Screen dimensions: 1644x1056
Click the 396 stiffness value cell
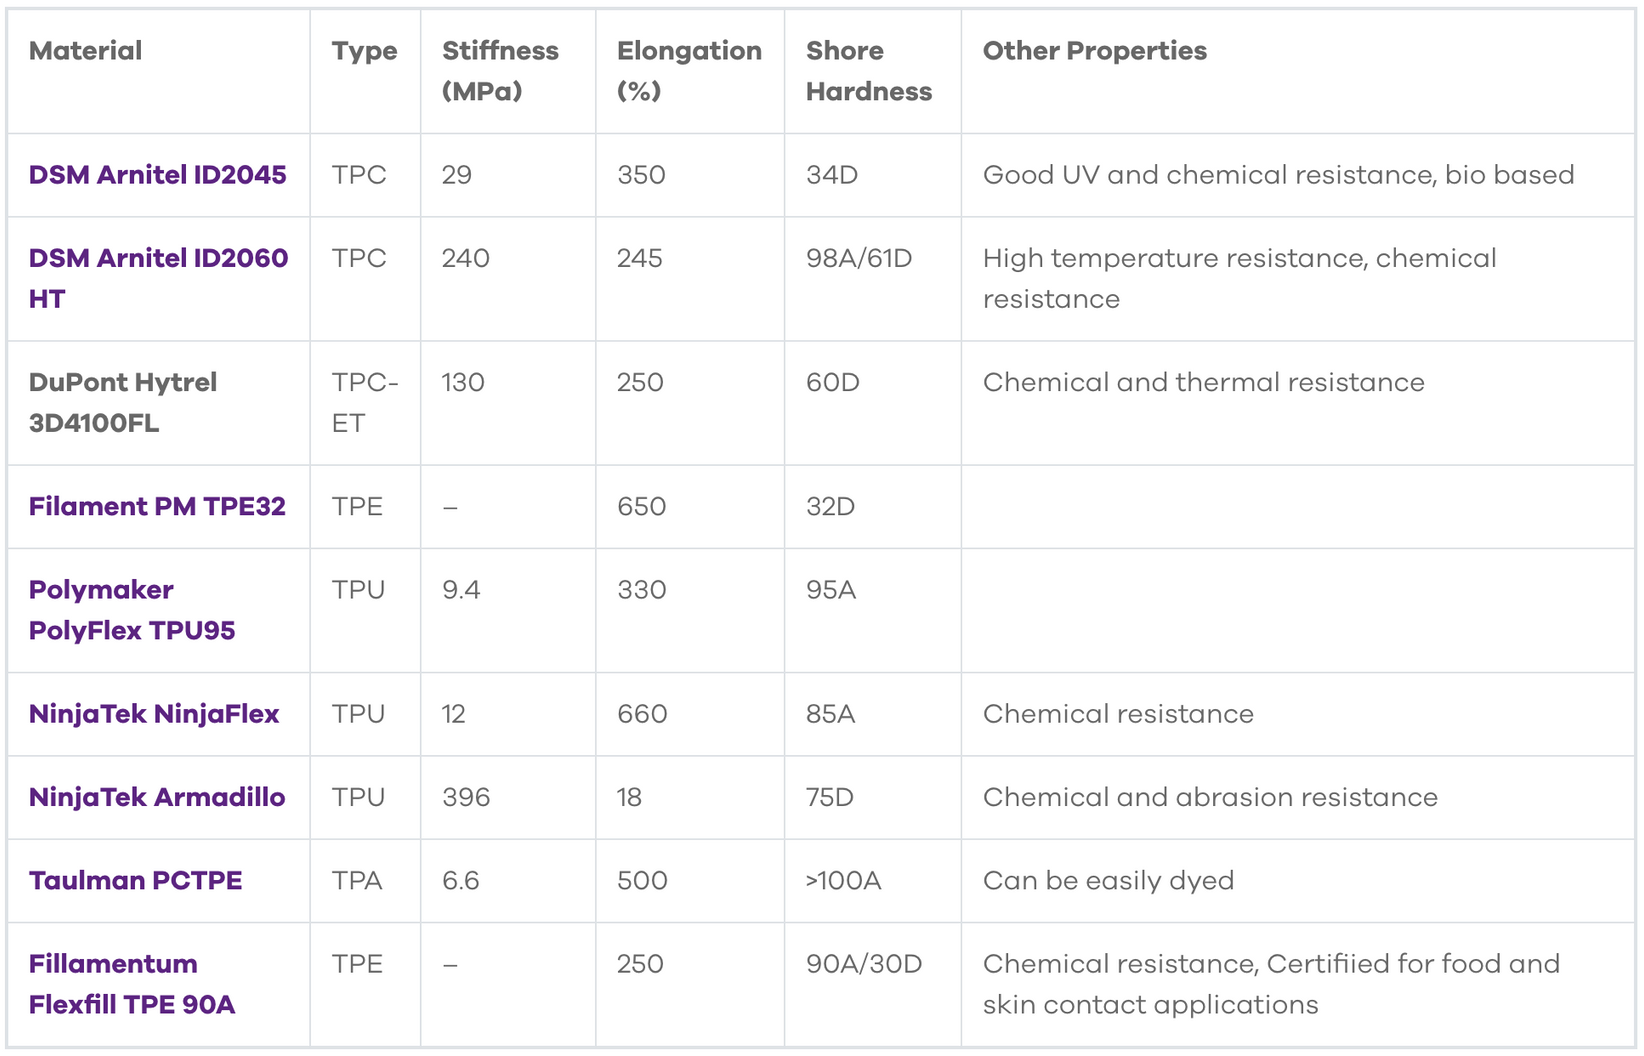[x=466, y=797]
